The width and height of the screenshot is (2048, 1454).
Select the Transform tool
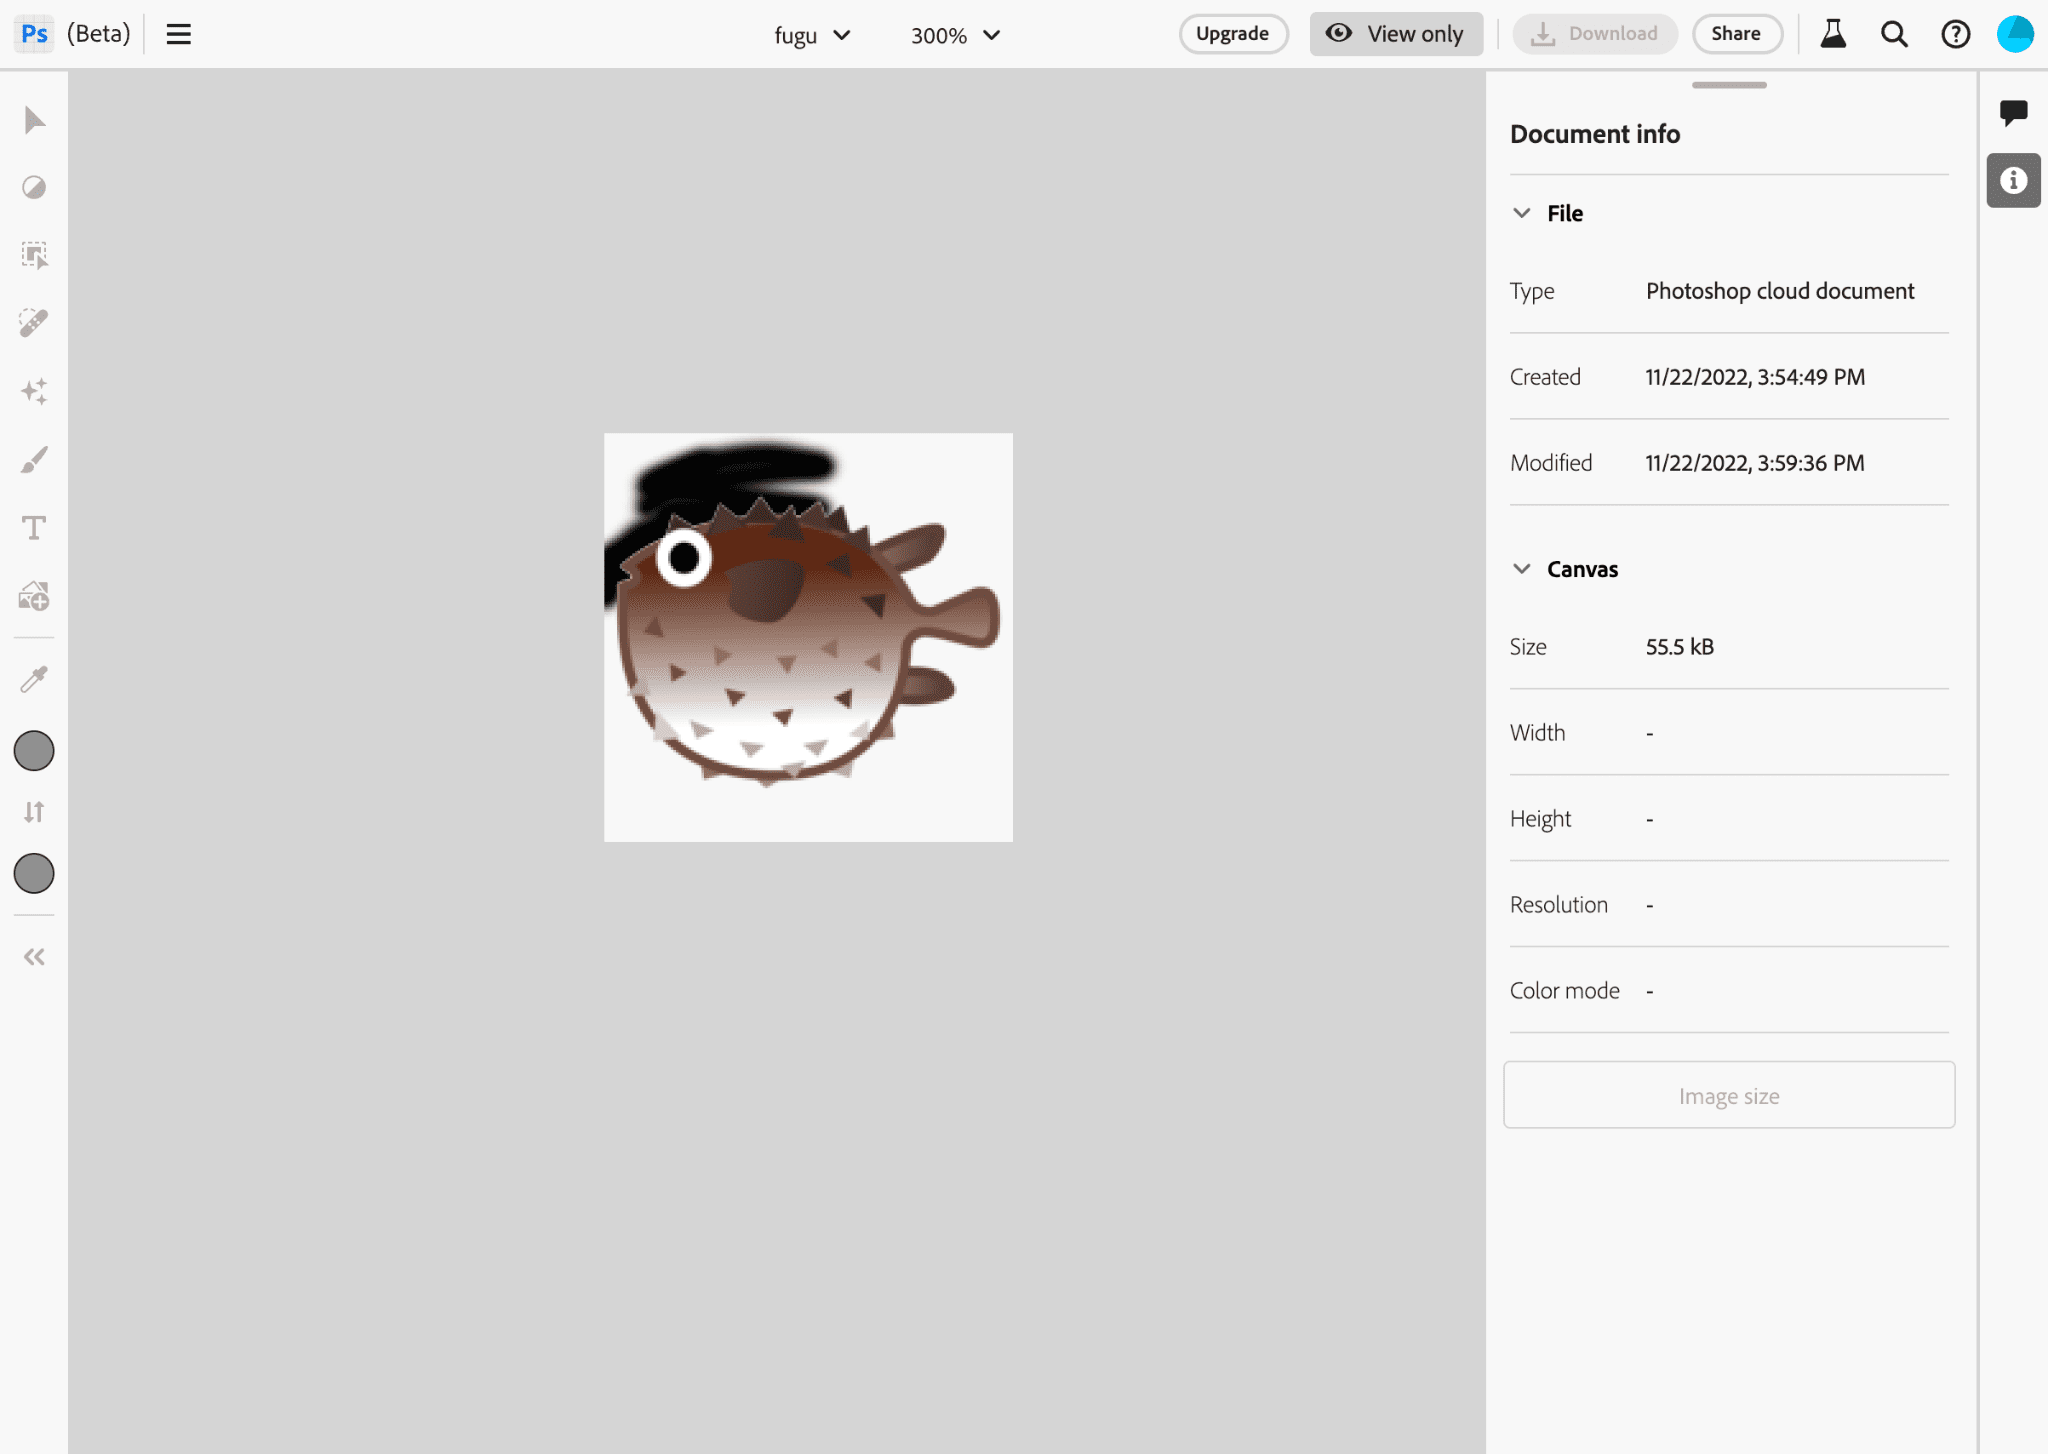point(35,255)
